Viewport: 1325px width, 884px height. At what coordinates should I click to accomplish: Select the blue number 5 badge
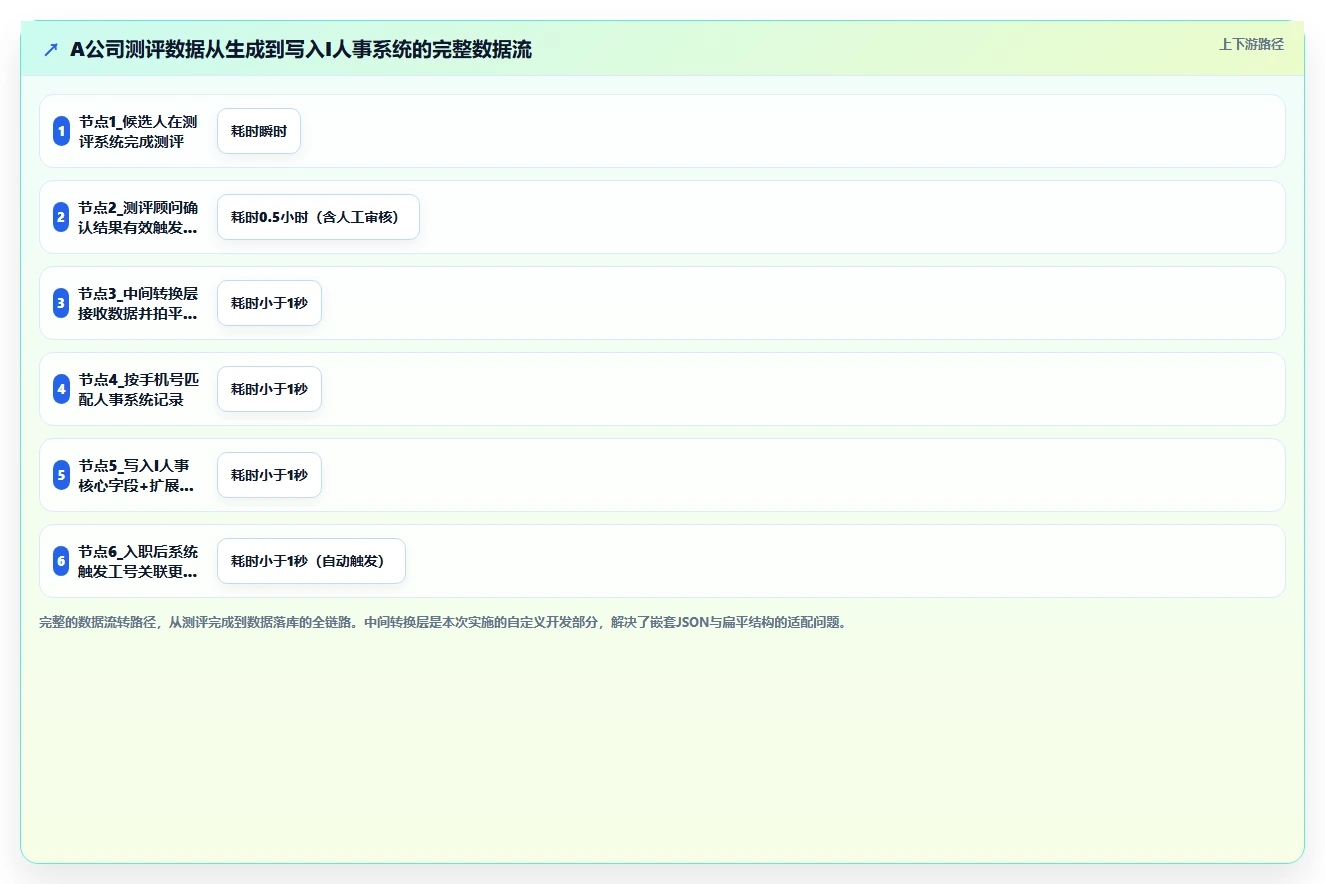61,475
